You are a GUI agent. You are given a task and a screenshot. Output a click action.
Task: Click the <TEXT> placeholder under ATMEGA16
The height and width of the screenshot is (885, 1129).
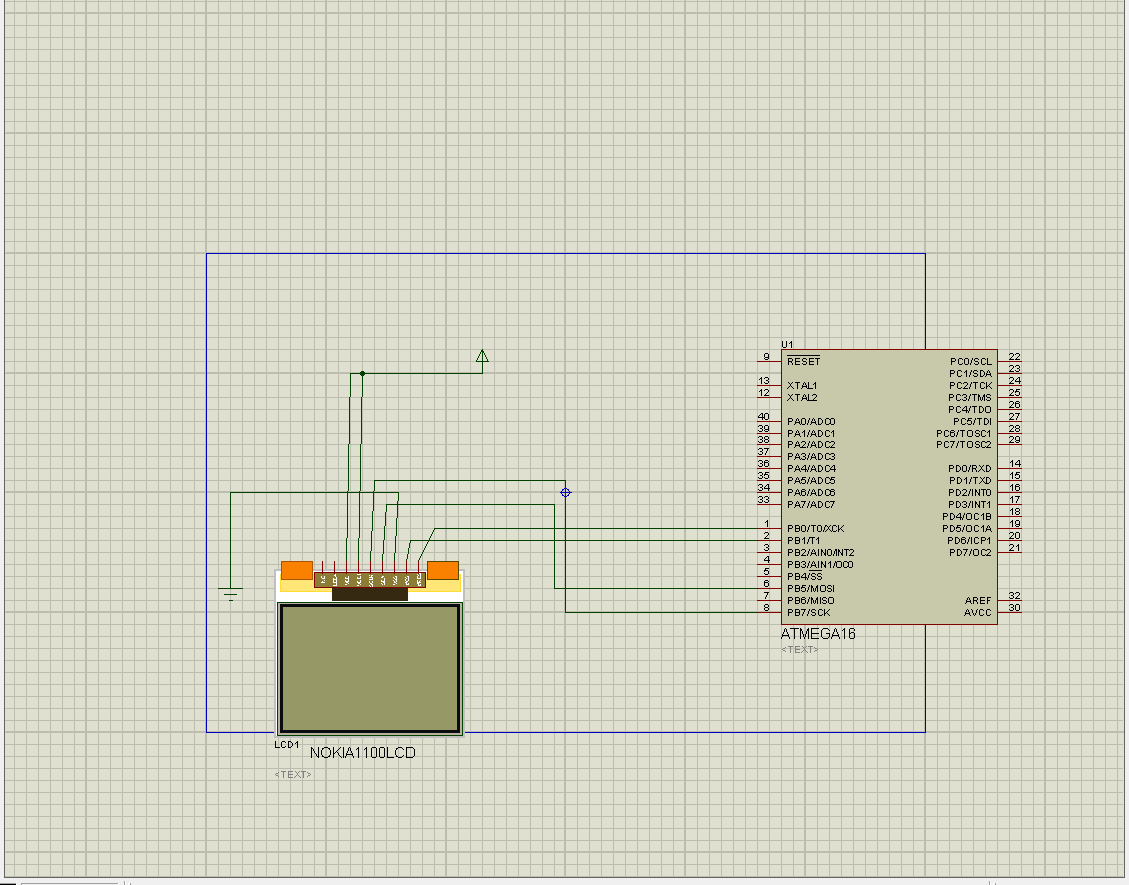coord(799,650)
